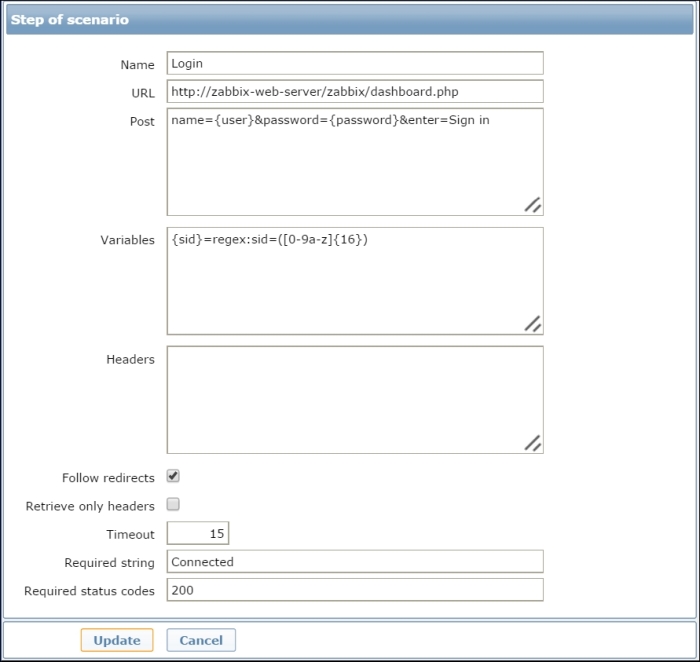Viewport: 700px width, 662px height.
Task: Click the Timeout label text
Action: [x=130, y=535]
